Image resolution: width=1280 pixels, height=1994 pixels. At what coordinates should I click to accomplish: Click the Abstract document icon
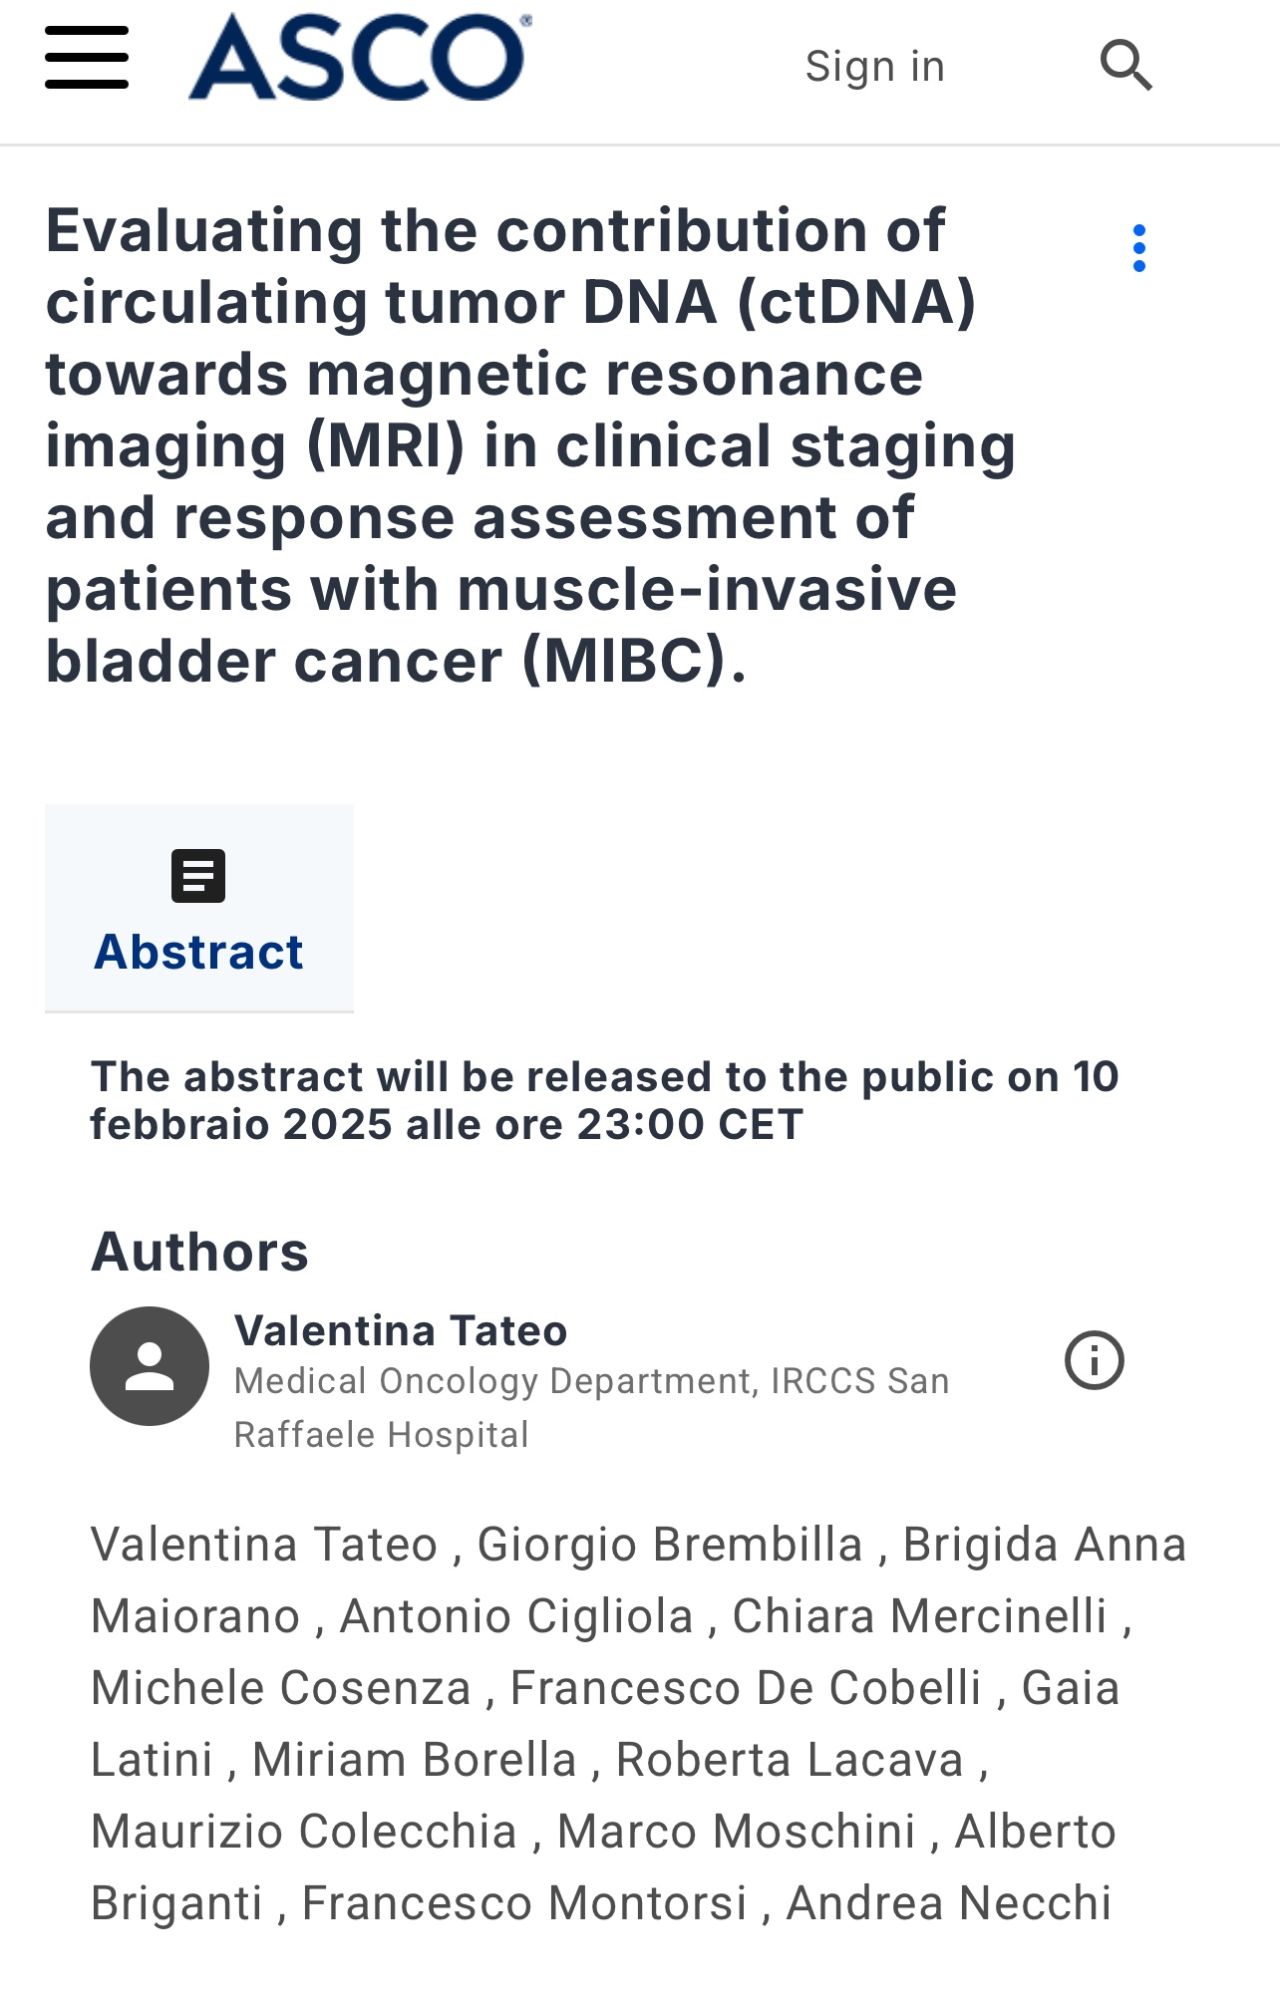click(198, 876)
